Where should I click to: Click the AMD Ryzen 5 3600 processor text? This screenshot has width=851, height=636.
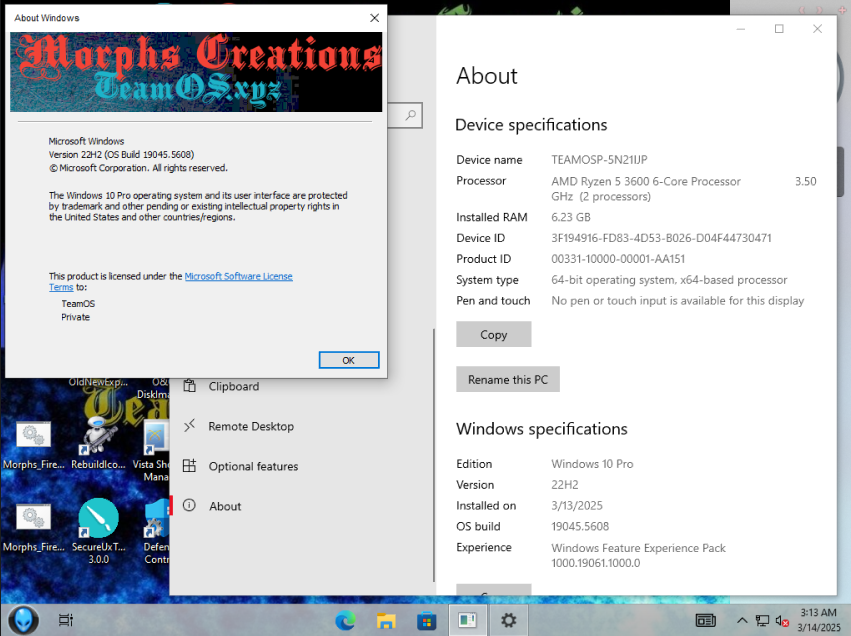(x=646, y=181)
